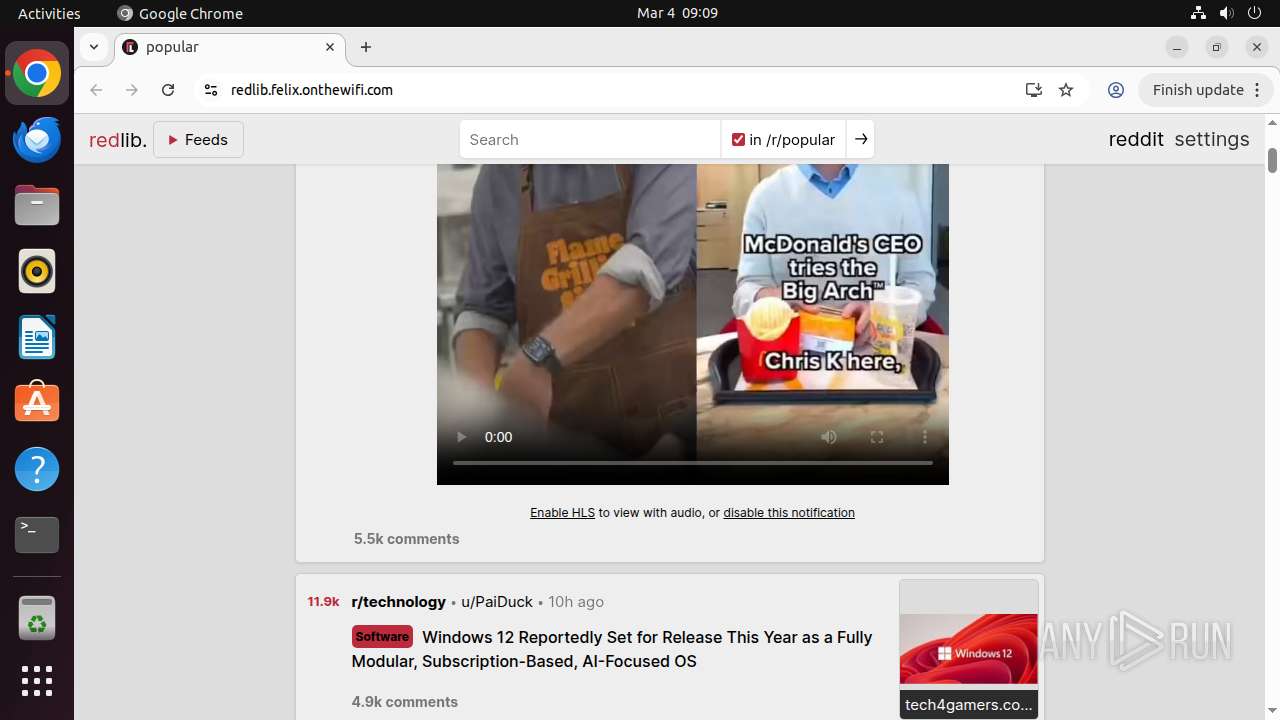The width and height of the screenshot is (1280, 720).
Task: Click the page vertical scrollbar thumb
Action: pos(1272,160)
